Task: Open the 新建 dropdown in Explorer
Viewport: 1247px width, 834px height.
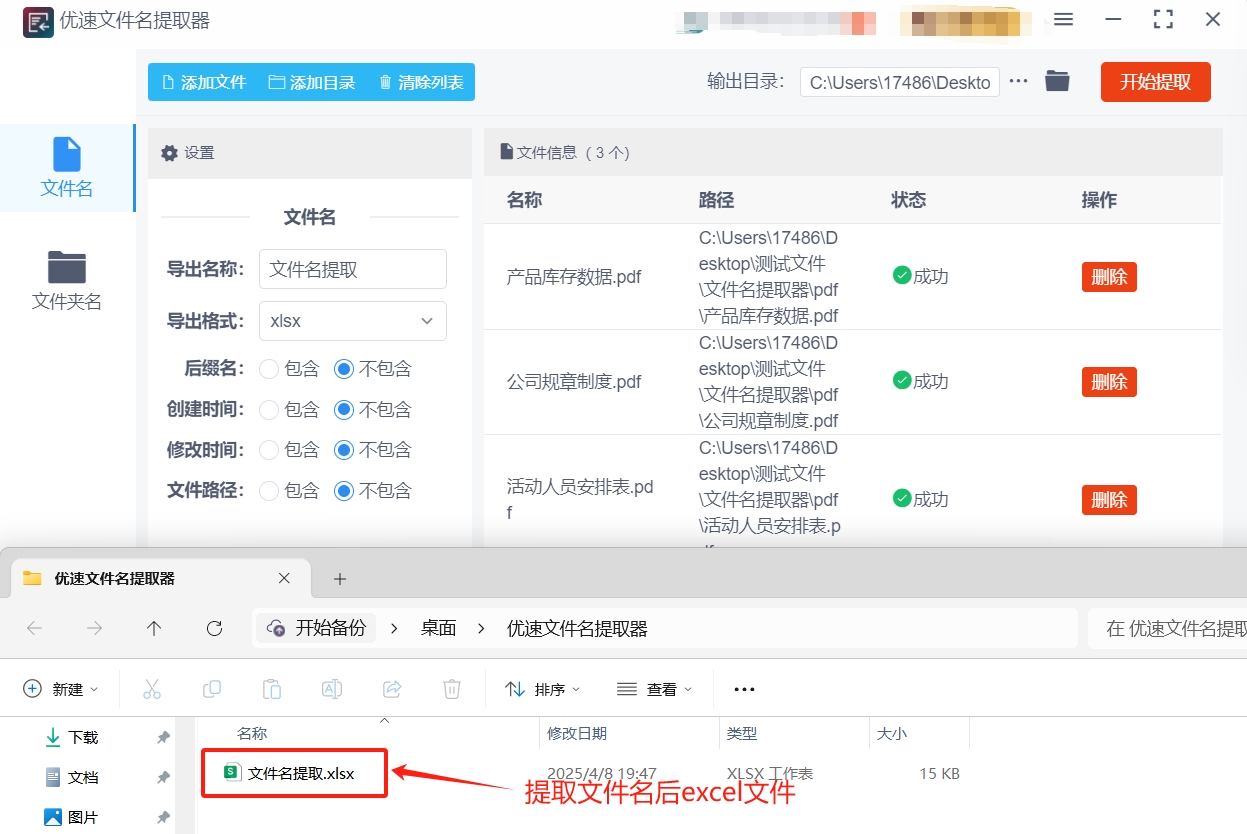Action: click(x=61, y=689)
